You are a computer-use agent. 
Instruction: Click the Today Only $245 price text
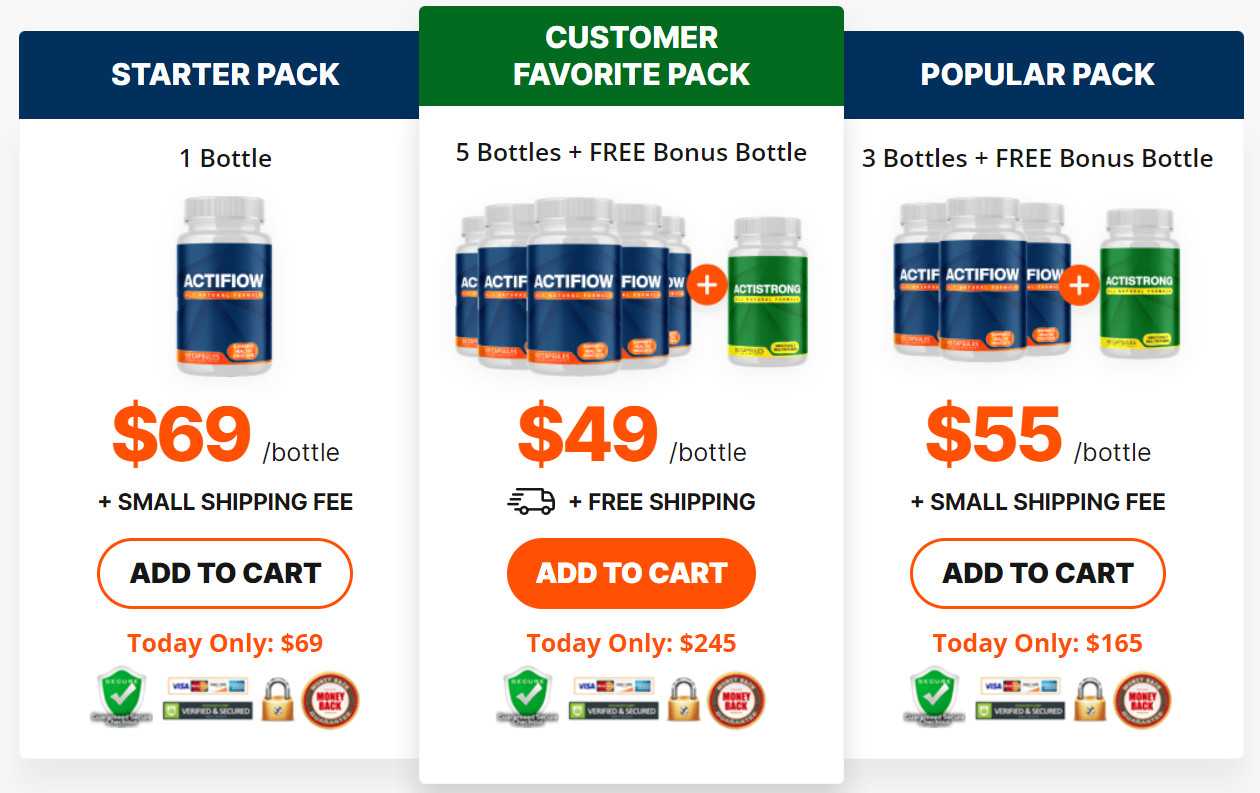pyautogui.click(x=631, y=643)
